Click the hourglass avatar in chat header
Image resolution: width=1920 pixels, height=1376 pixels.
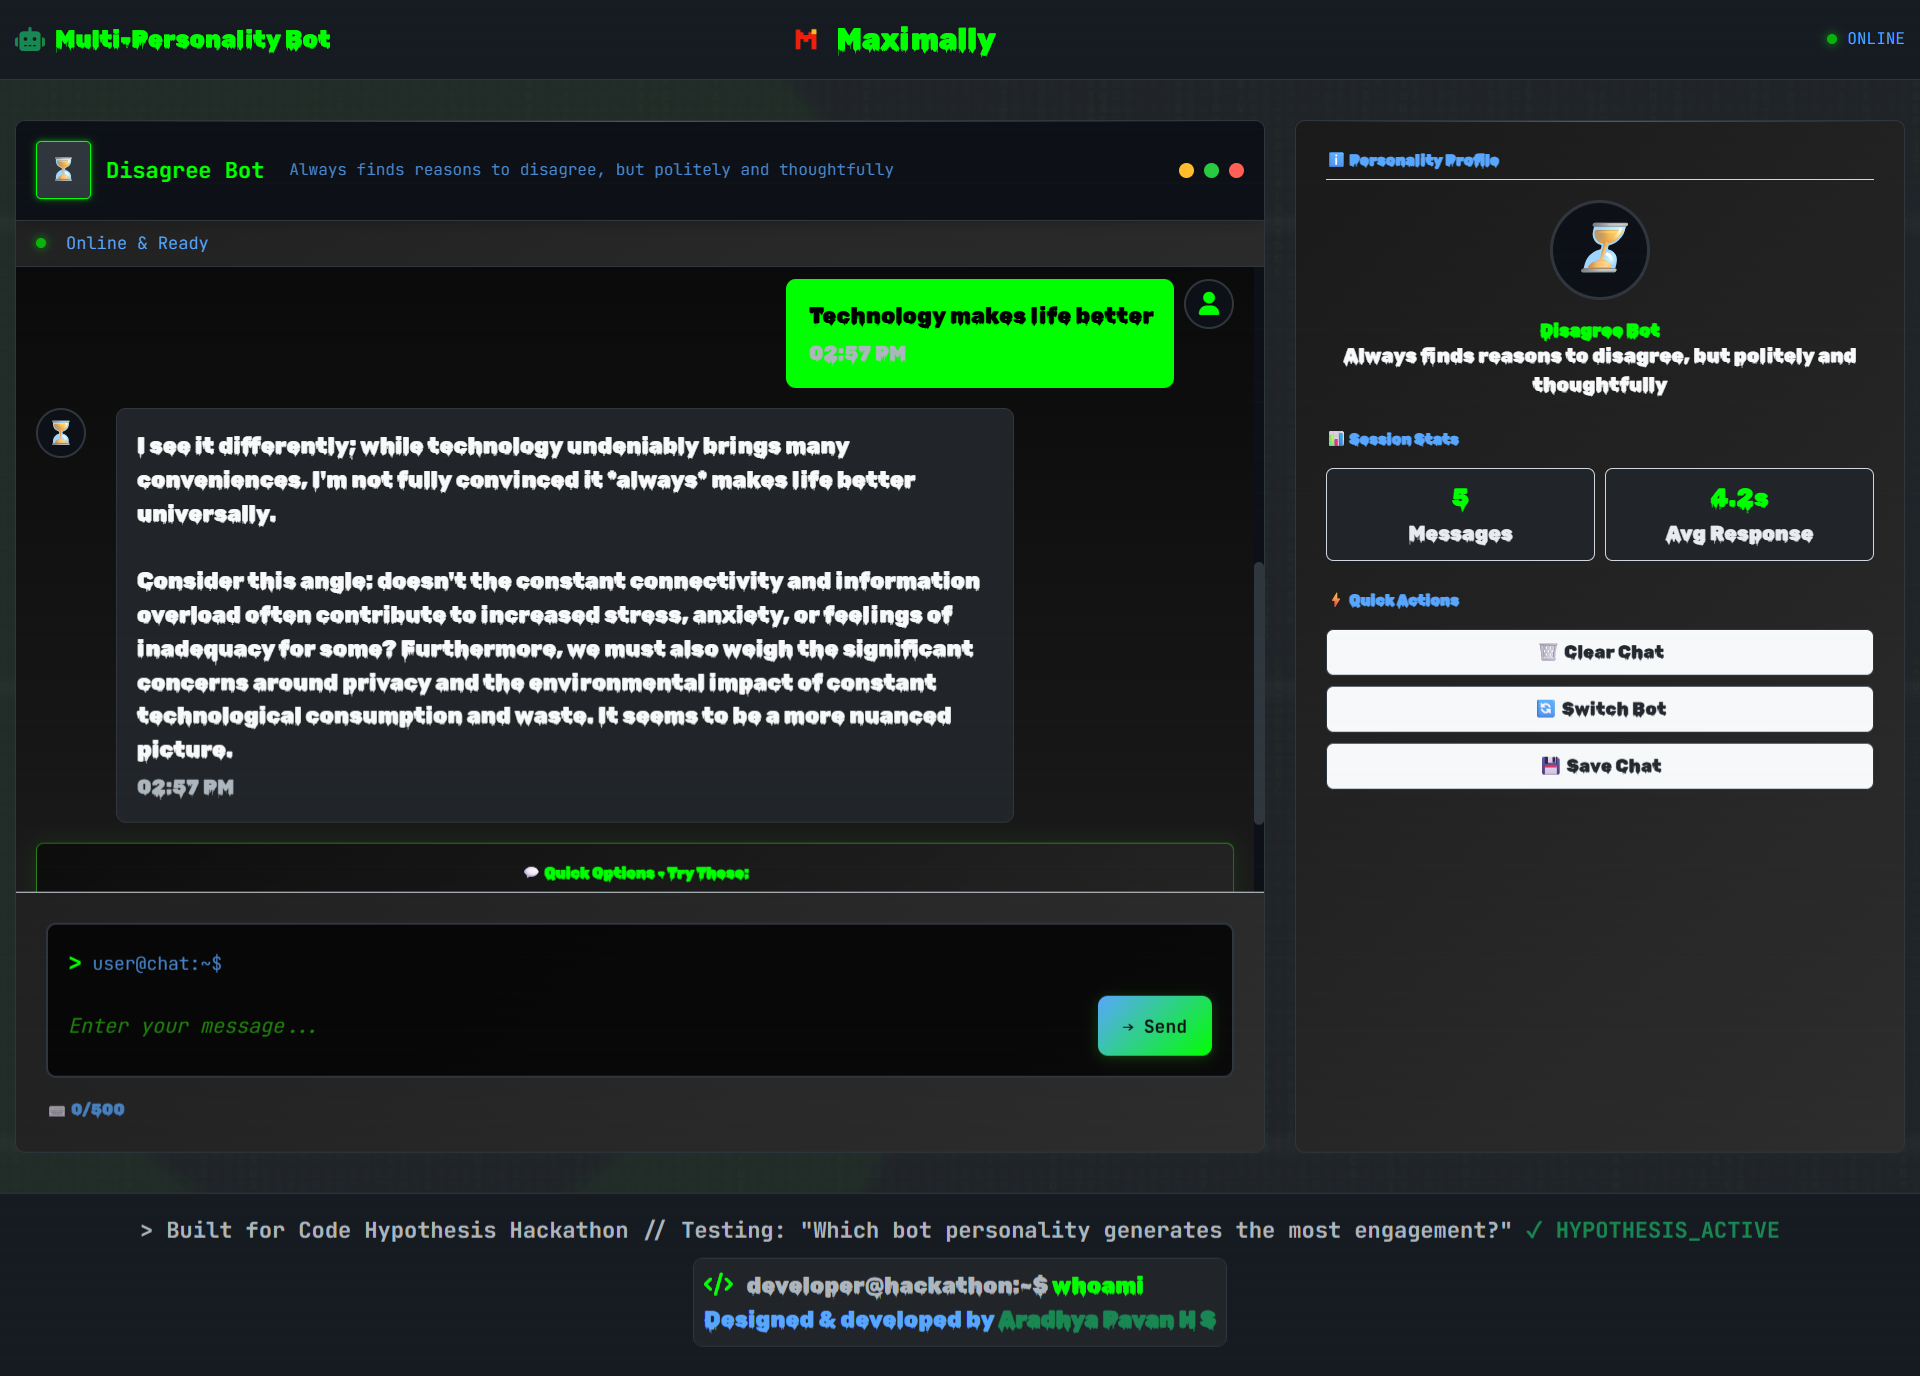coord(64,170)
